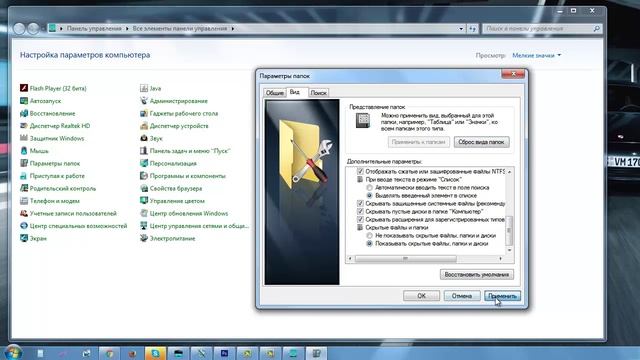Open Chrome from the taskbar
The width and height of the screenshot is (640, 360).
[x=109, y=353]
